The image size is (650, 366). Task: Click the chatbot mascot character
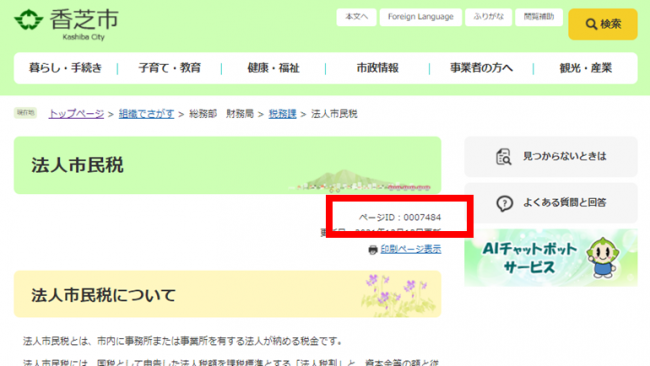[x=603, y=257]
